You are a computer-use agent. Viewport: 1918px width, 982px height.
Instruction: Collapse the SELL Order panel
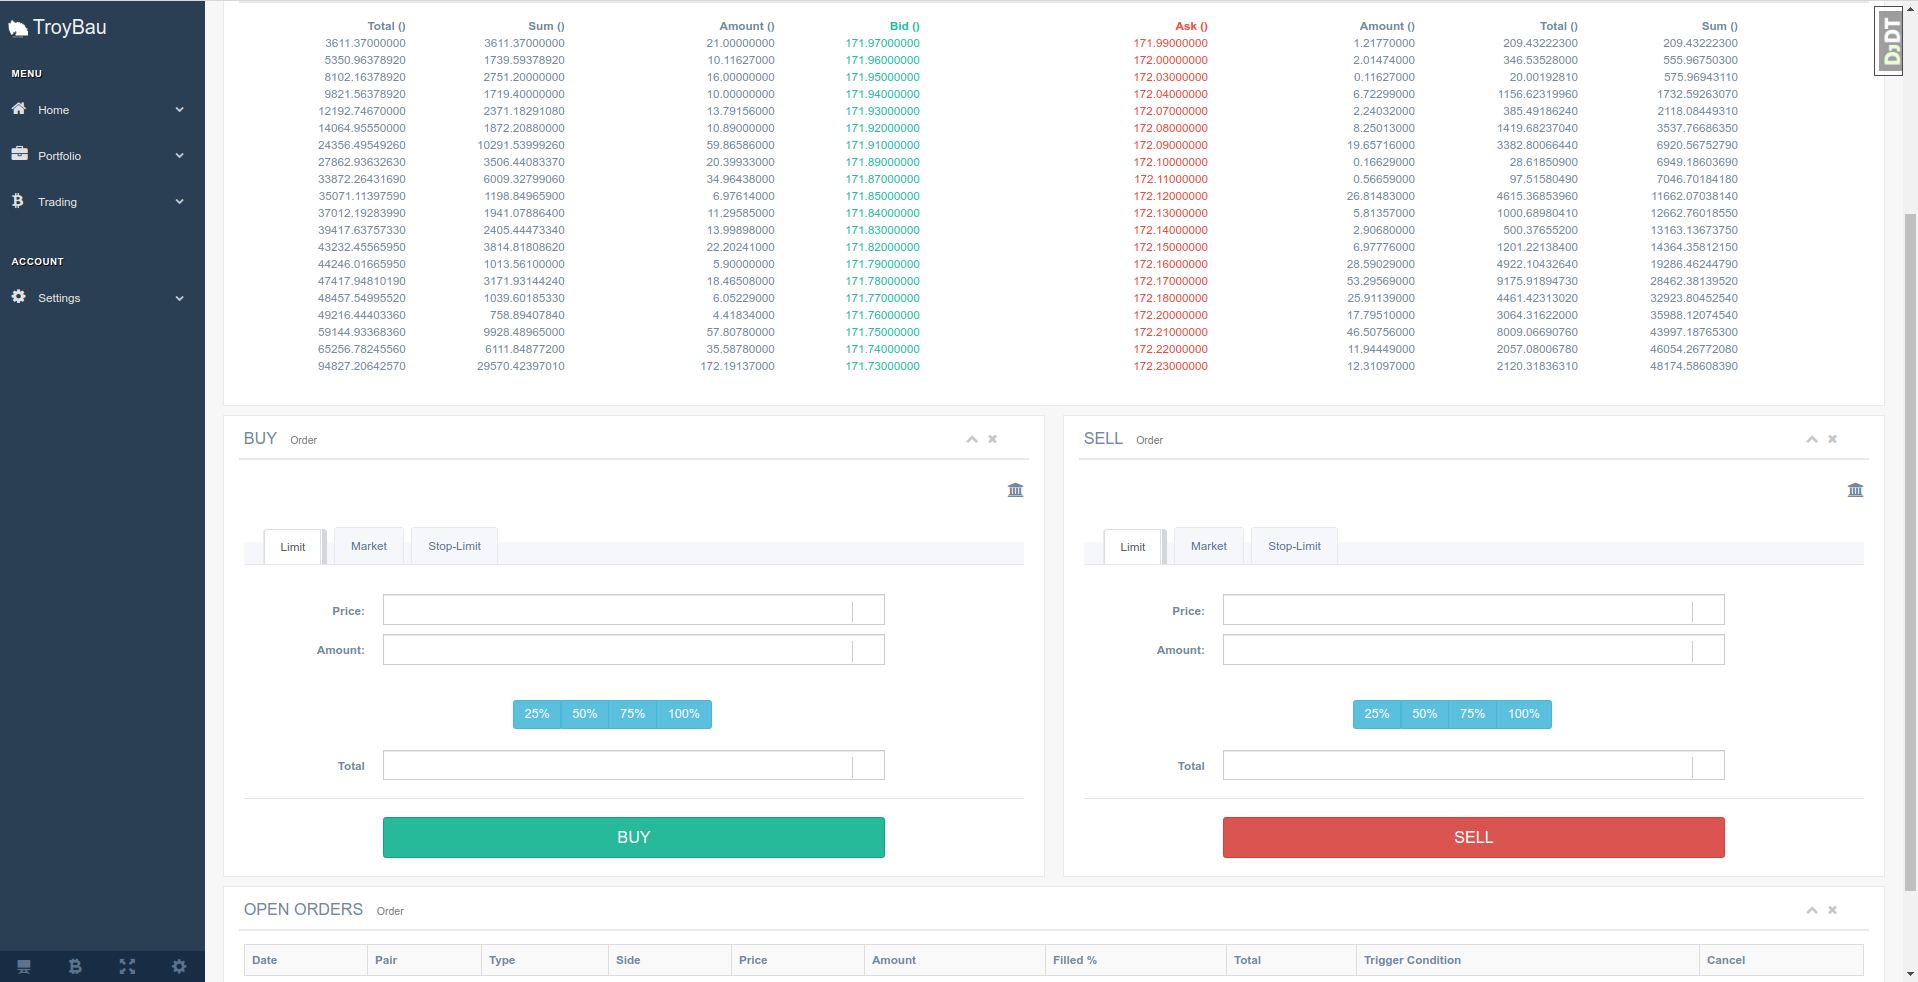1812,439
